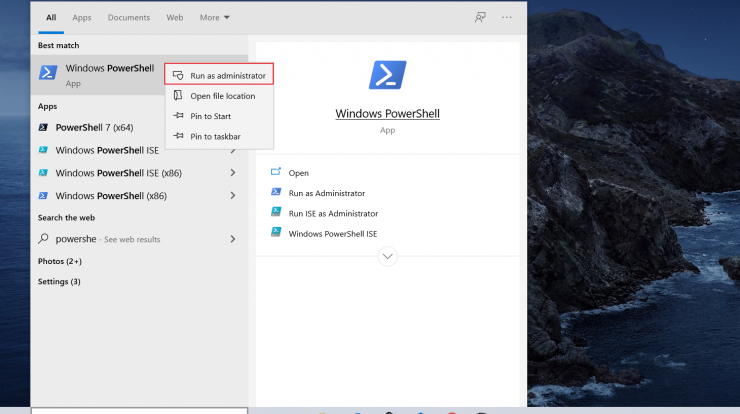Expand Windows PowerShell ISE (x86) arrow

click(233, 173)
